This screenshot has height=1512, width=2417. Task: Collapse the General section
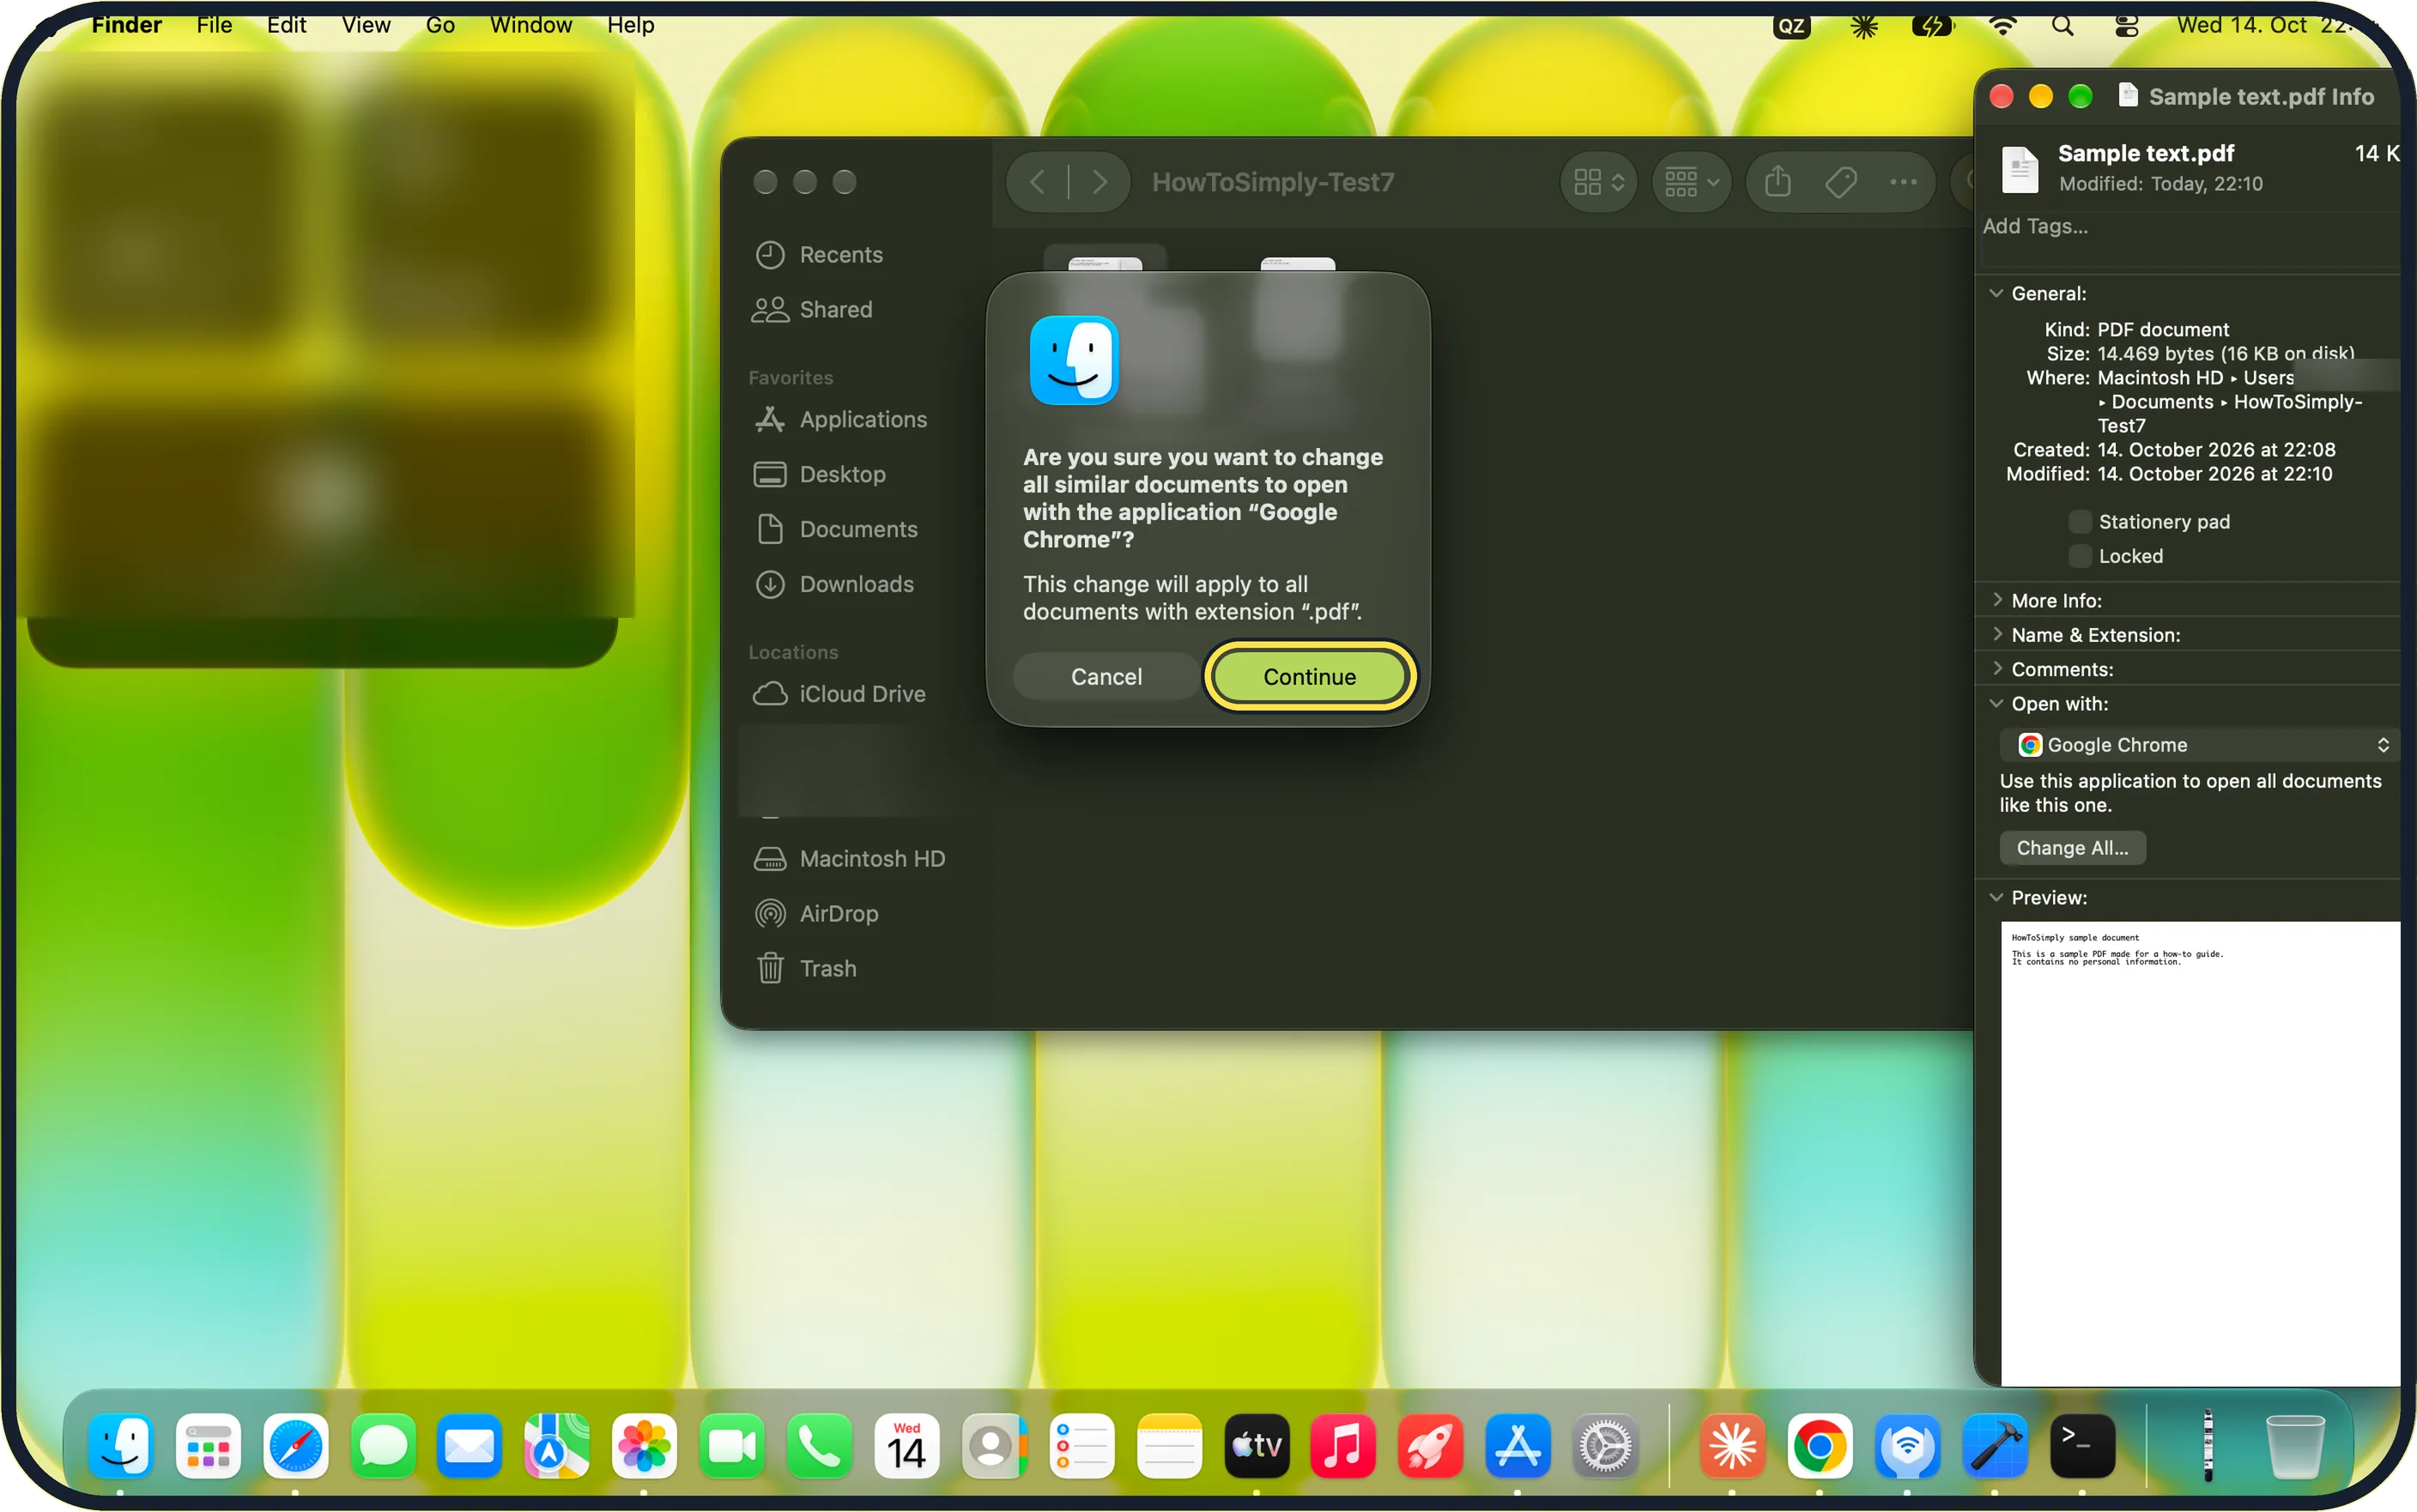pyautogui.click(x=1997, y=294)
